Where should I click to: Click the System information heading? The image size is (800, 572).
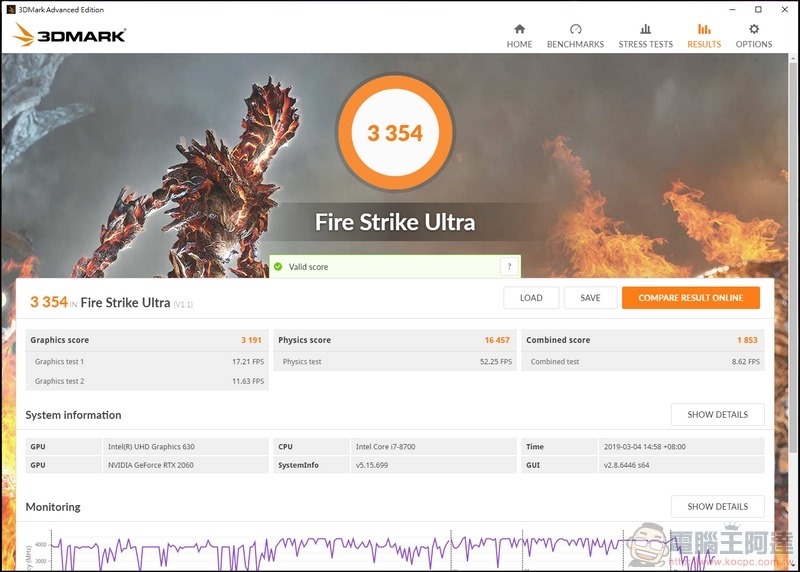click(x=73, y=415)
